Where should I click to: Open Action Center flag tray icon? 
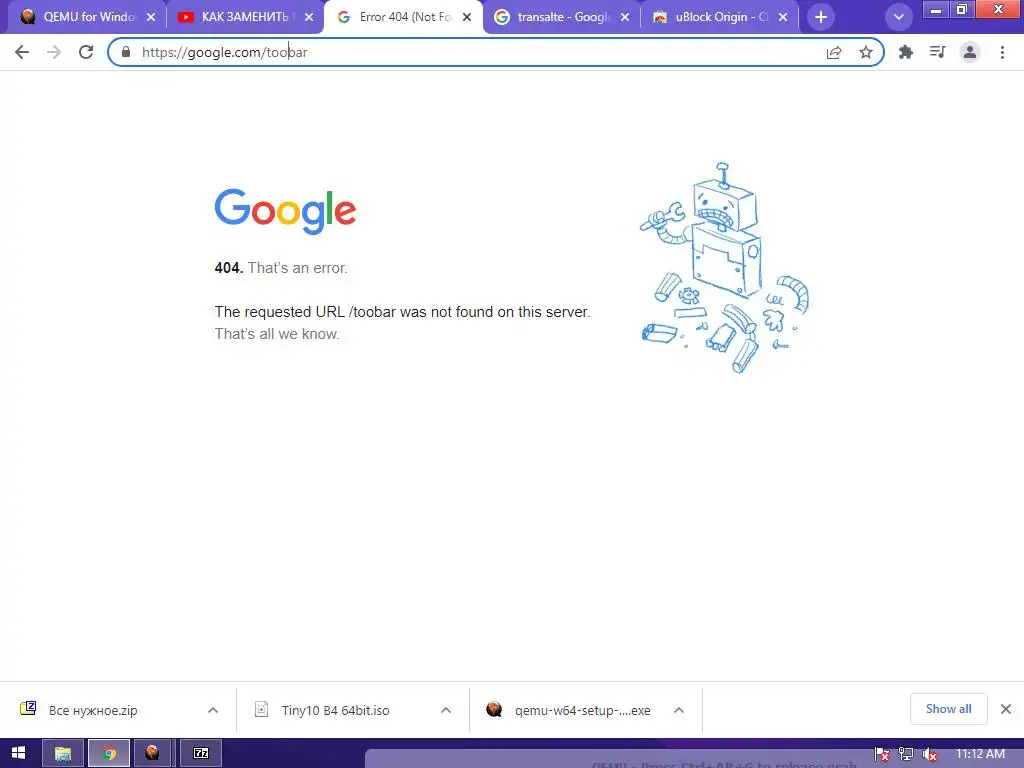click(882, 754)
